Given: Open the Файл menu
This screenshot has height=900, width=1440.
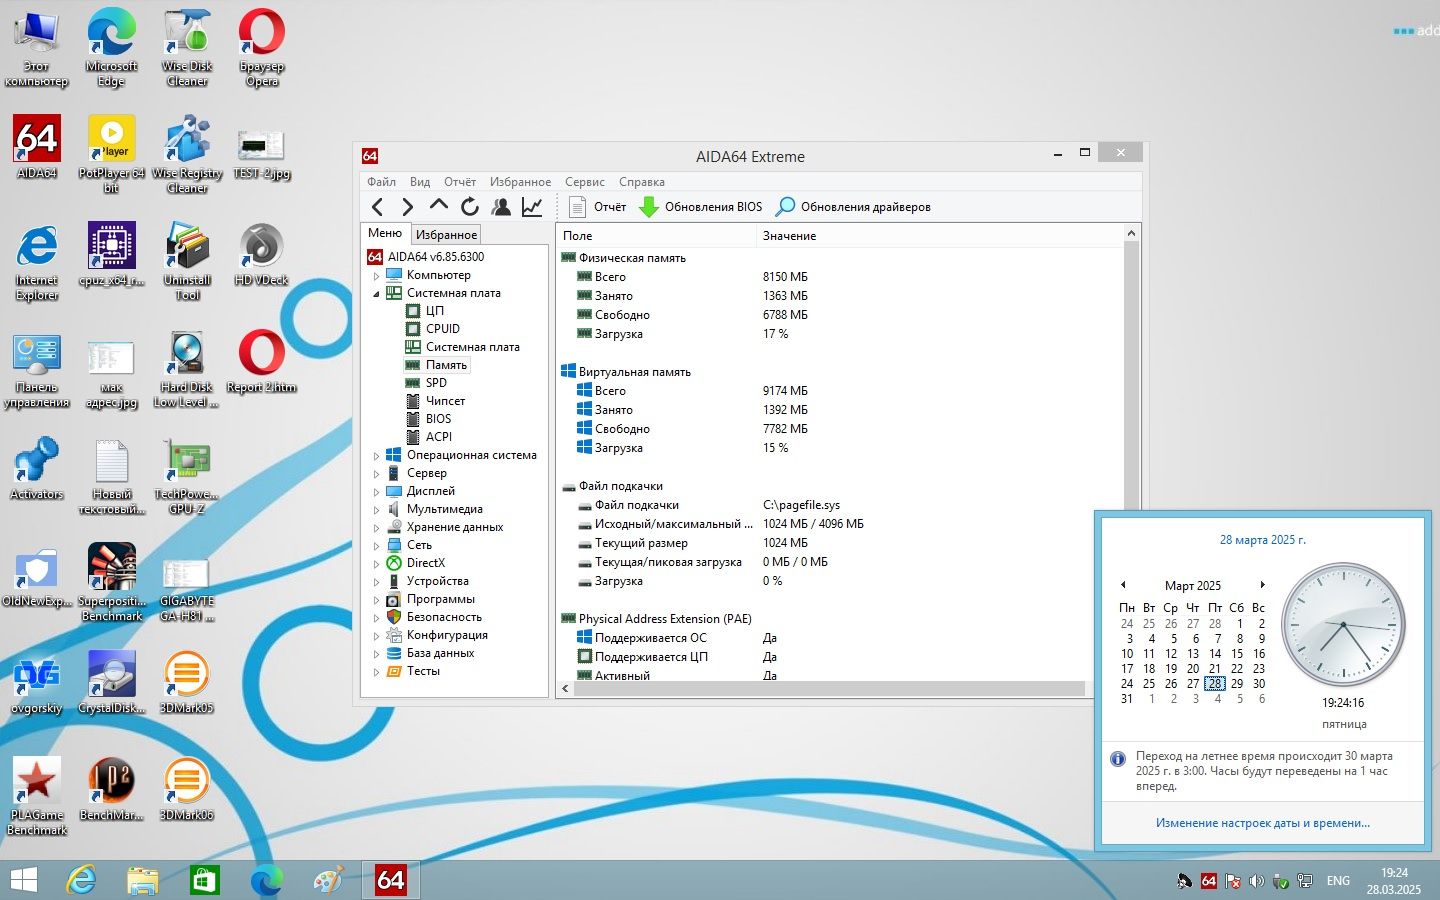Looking at the screenshot, I should pyautogui.click(x=381, y=182).
